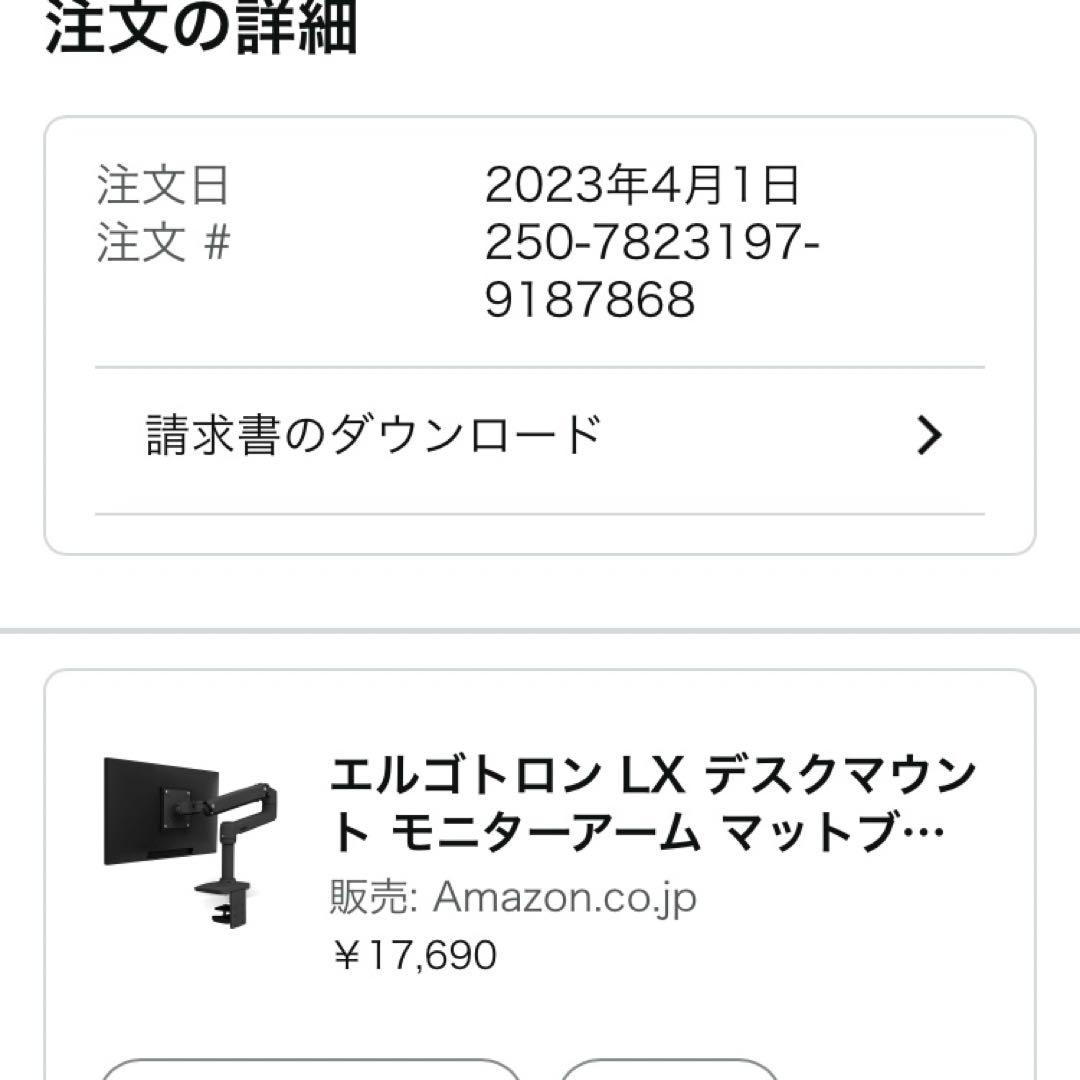Select the order date 2023年4月1日
Viewport: 1080px width, 1080px height.
[x=645, y=187]
